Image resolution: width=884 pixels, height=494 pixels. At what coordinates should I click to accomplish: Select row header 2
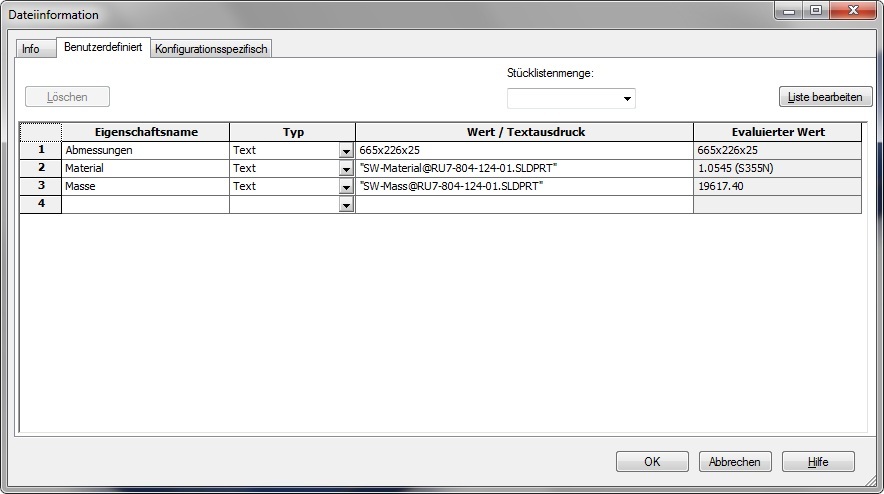(x=41, y=168)
